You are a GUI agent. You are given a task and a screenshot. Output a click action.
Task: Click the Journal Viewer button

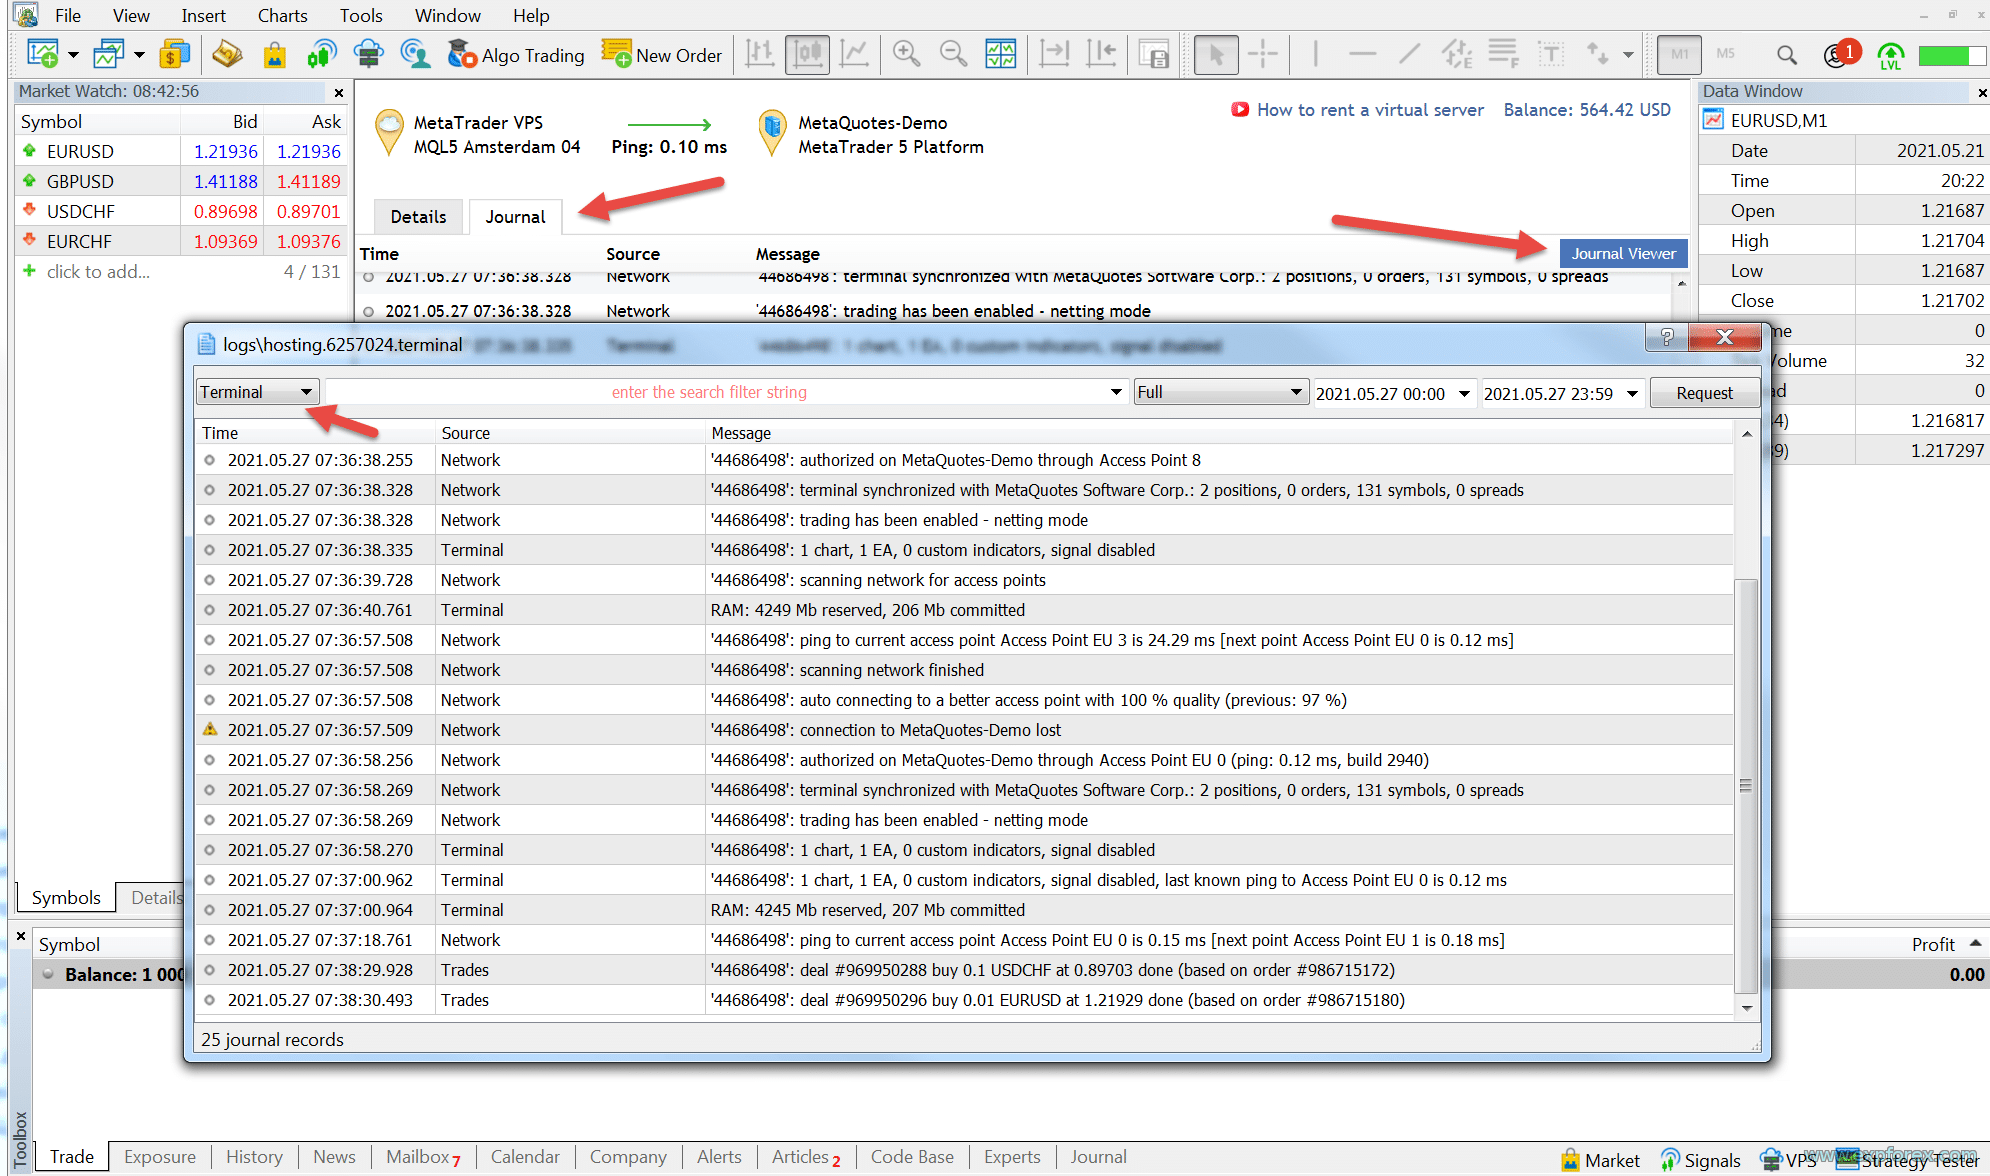(1623, 253)
